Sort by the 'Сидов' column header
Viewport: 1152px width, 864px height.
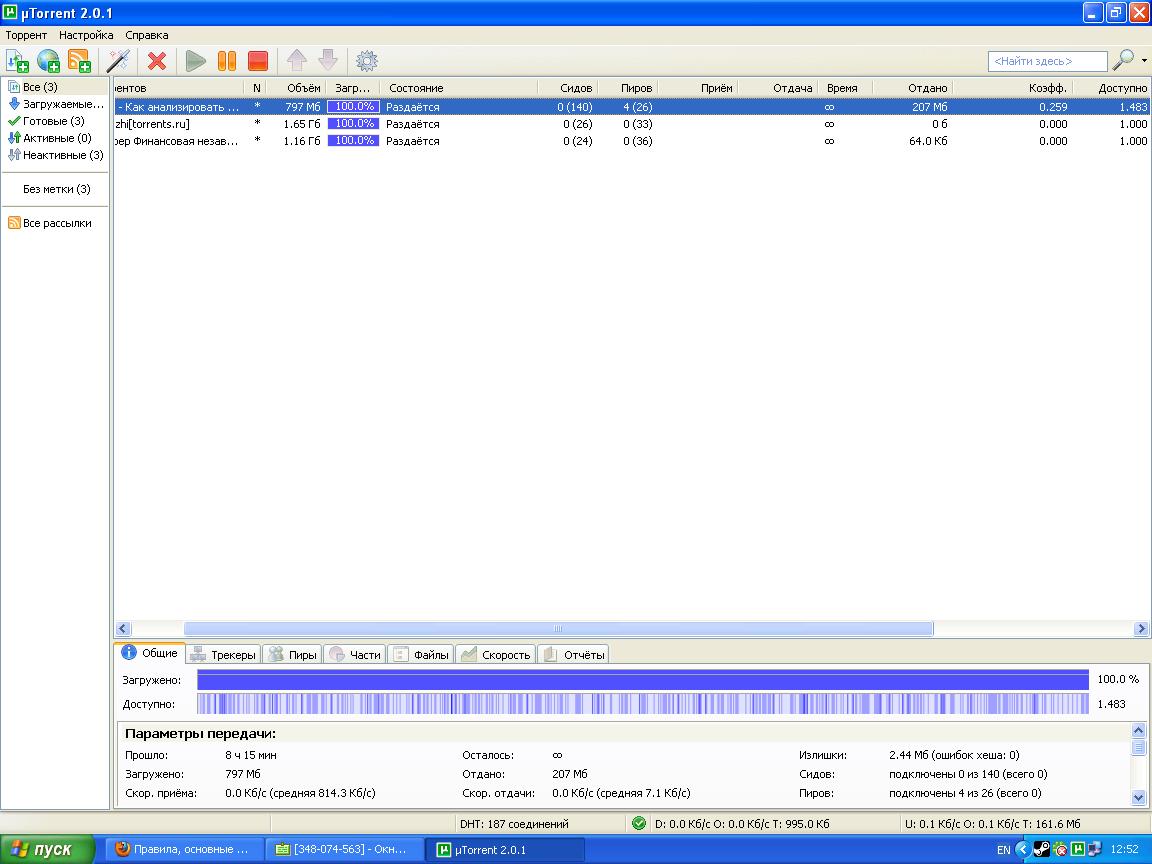pyautogui.click(x=567, y=88)
